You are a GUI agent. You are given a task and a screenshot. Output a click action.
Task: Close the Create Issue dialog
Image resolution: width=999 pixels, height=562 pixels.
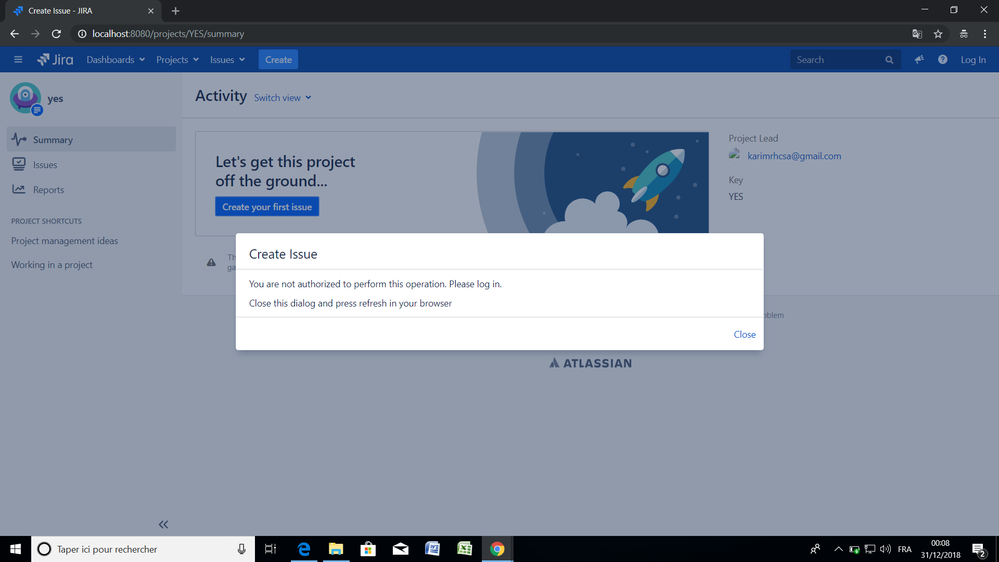(x=744, y=334)
